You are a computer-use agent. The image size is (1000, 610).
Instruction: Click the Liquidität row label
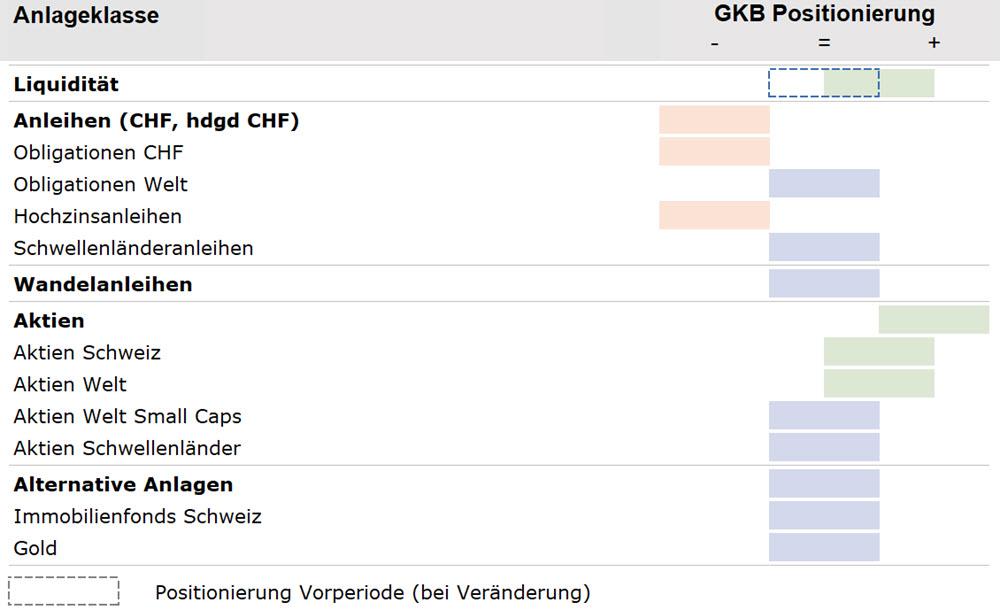point(66,84)
